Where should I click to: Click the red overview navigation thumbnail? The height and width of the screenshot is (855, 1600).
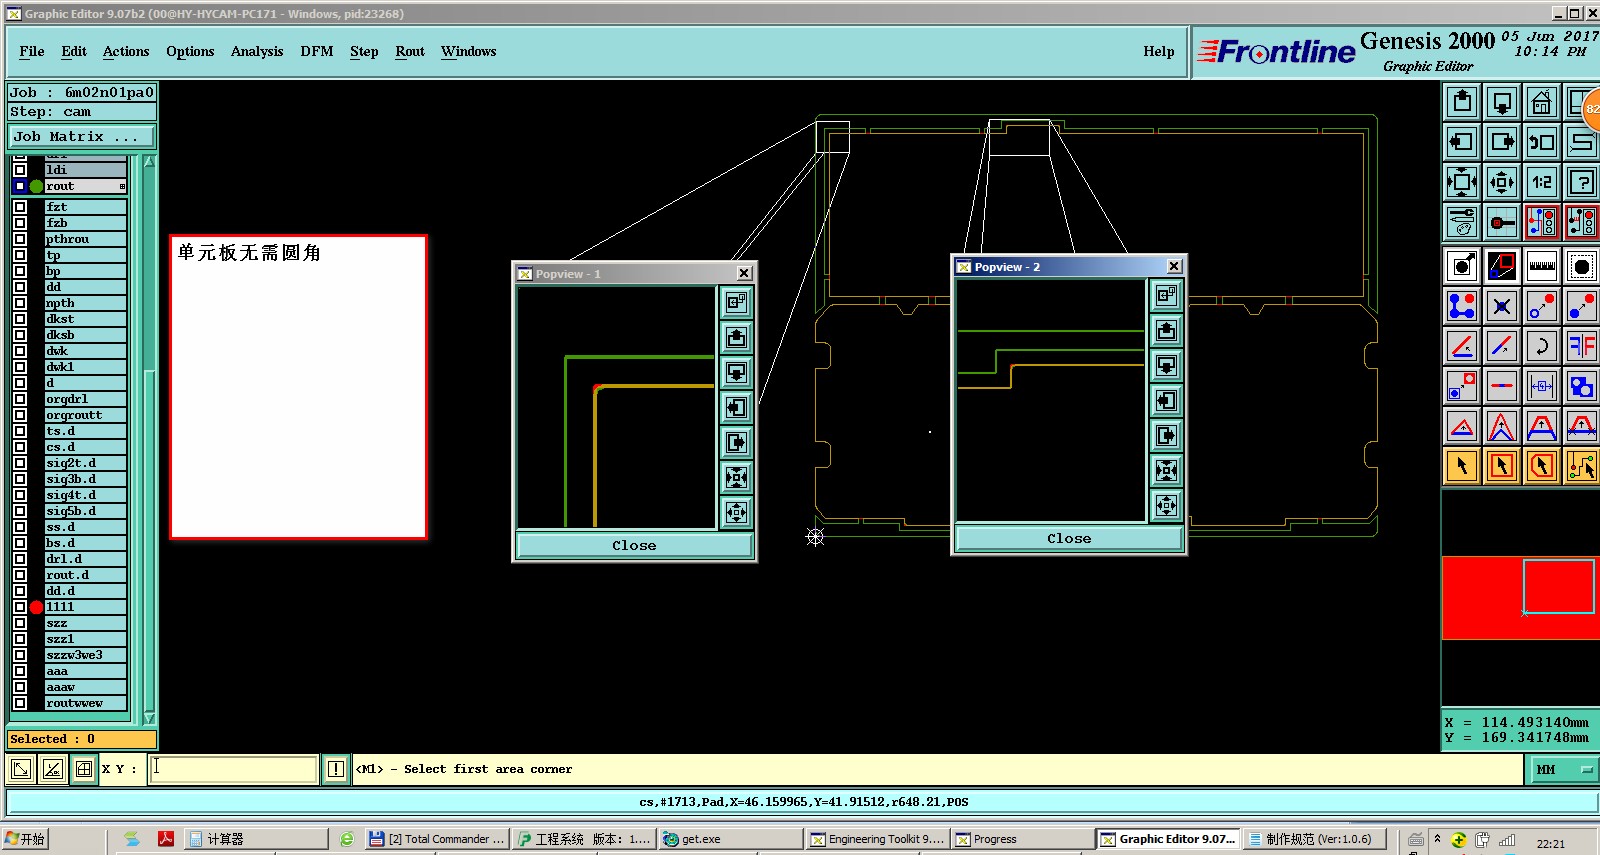coord(1520,598)
